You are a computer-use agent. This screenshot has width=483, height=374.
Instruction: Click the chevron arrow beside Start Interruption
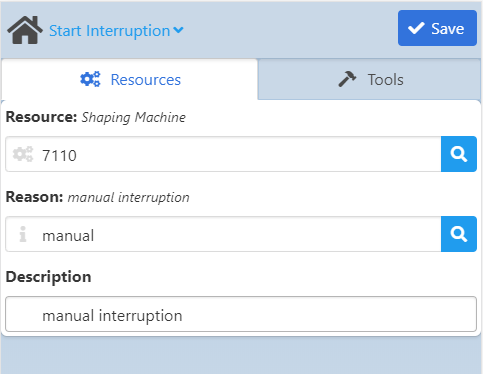pyautogui.click(x=179, y=30)
